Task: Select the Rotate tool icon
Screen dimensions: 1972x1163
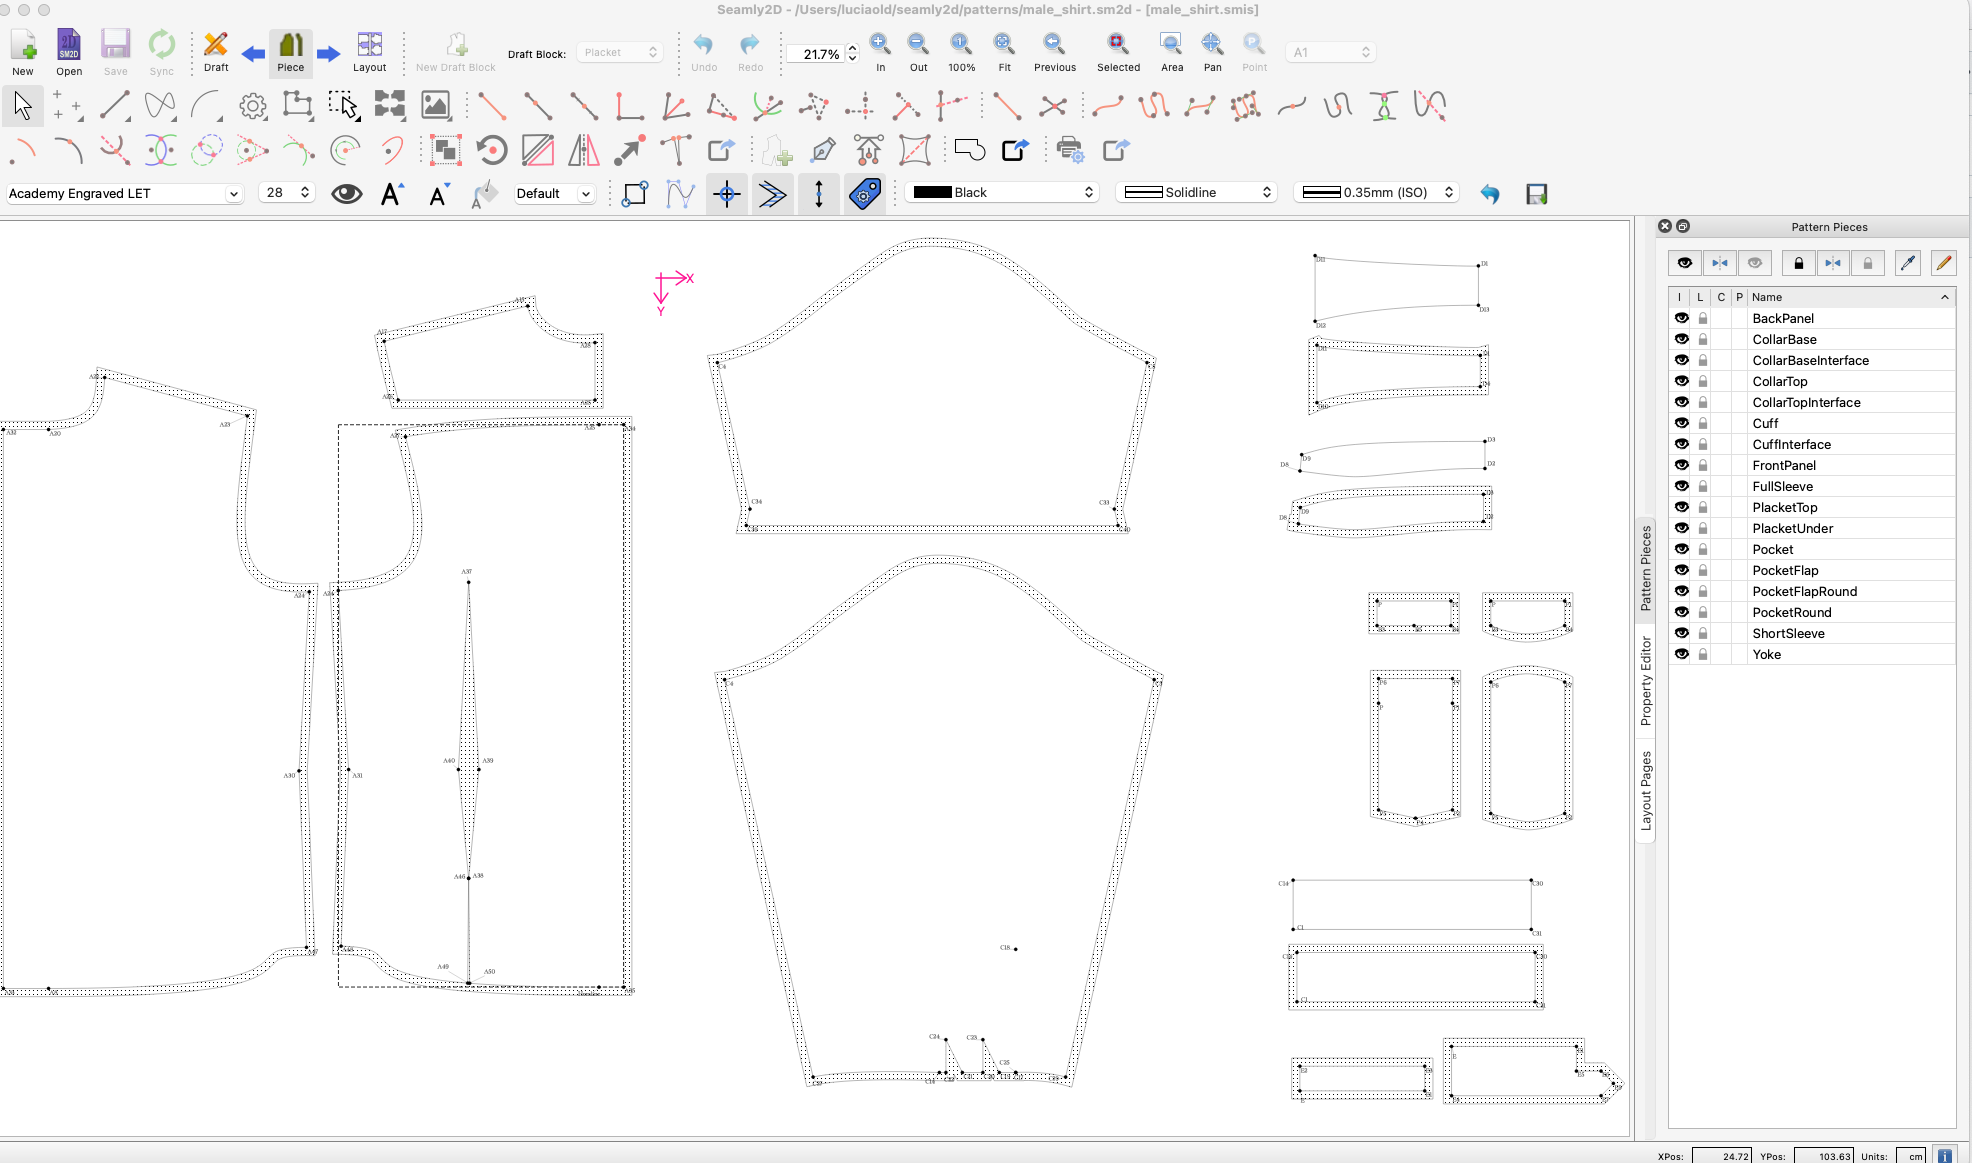Action: click(491, 151)
